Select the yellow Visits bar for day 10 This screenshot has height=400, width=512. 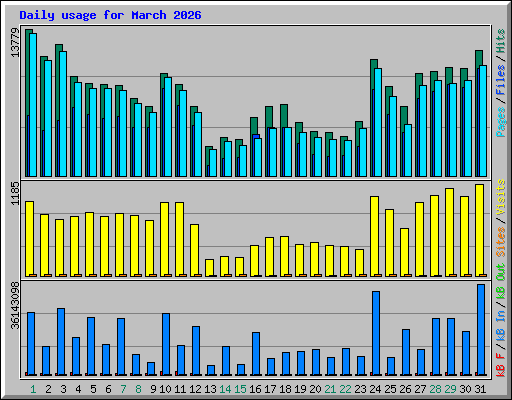coord(164,239)
